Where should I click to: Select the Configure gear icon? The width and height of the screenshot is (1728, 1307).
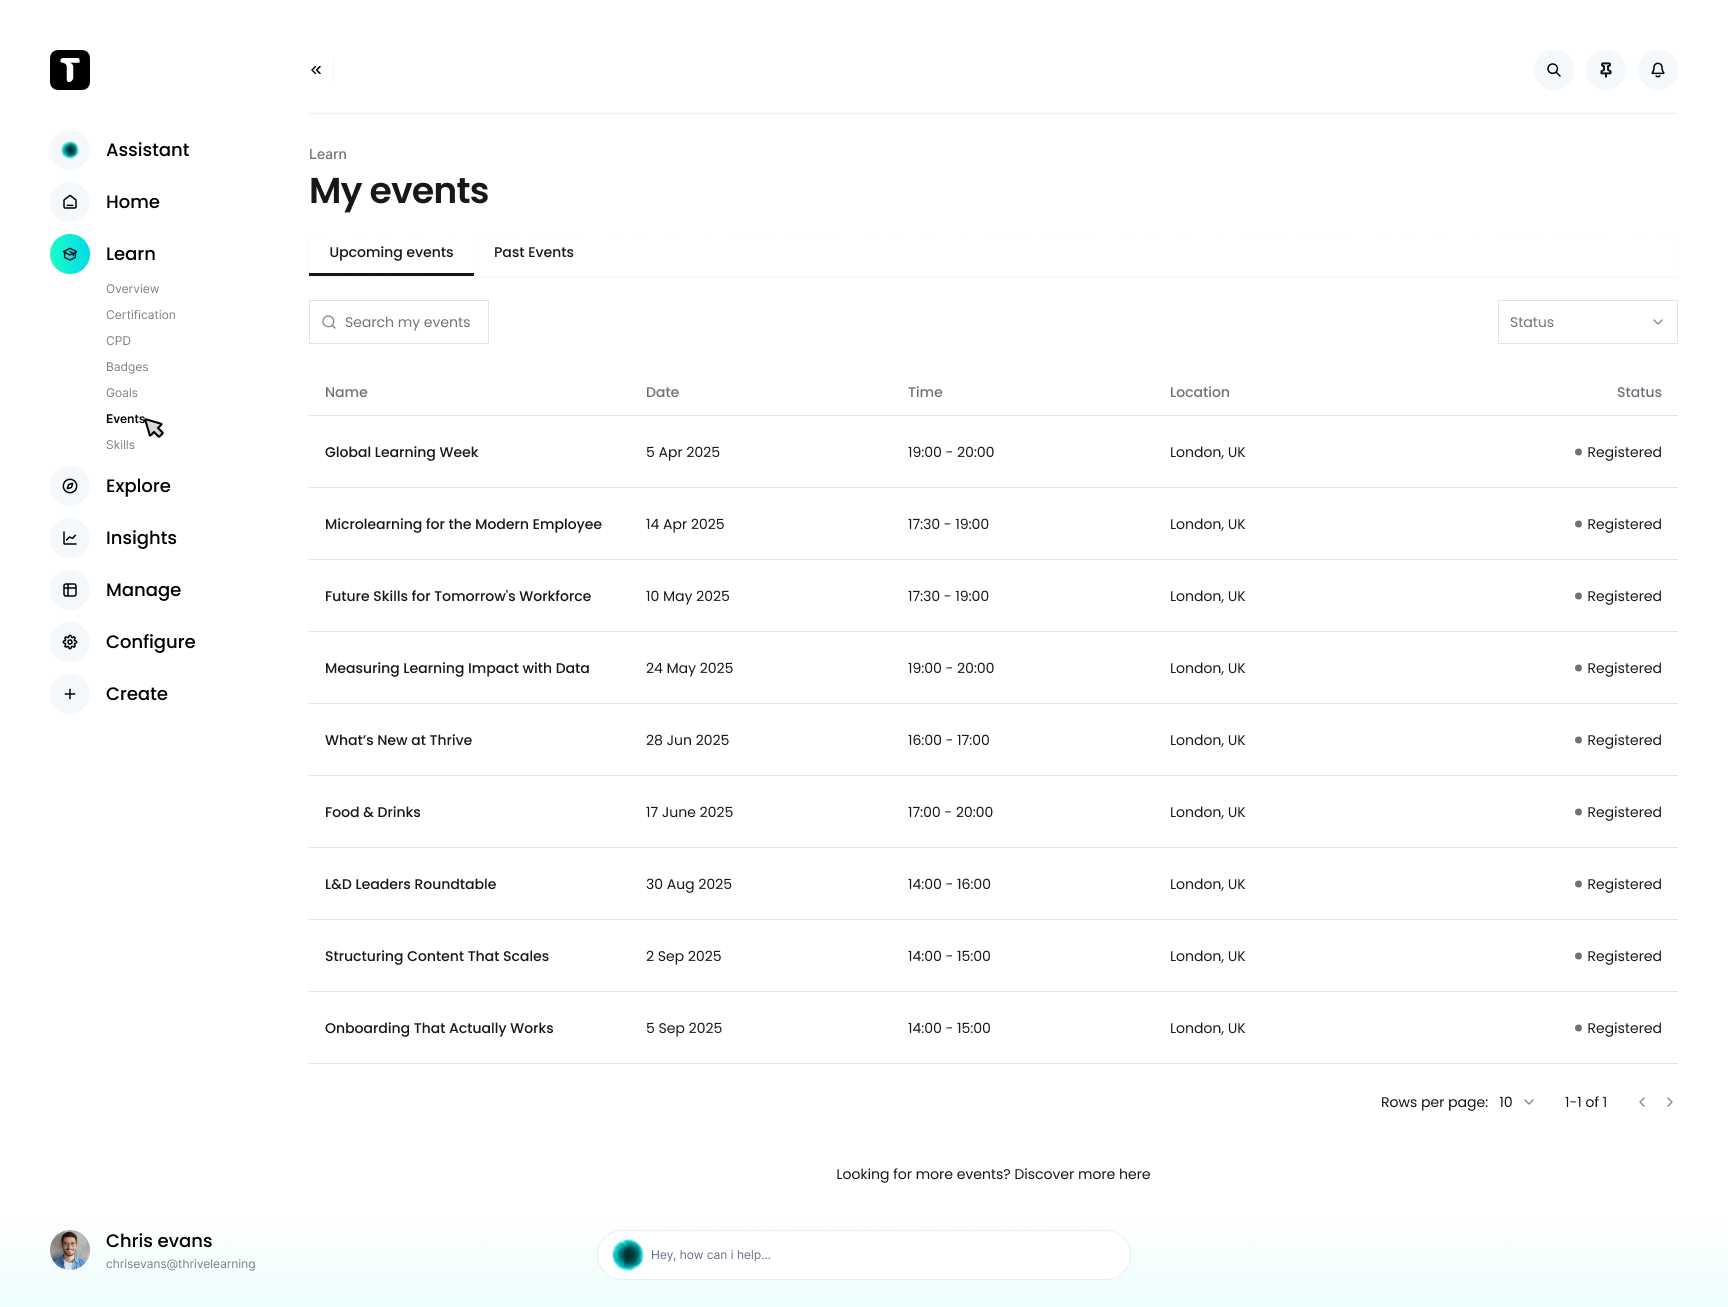click(x=69, y=641)
